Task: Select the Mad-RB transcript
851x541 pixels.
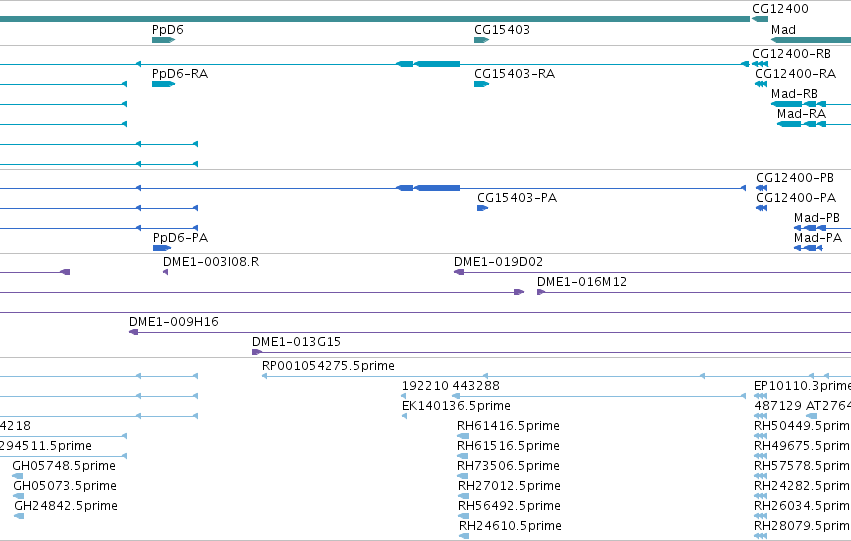Action: pos(811,104)
